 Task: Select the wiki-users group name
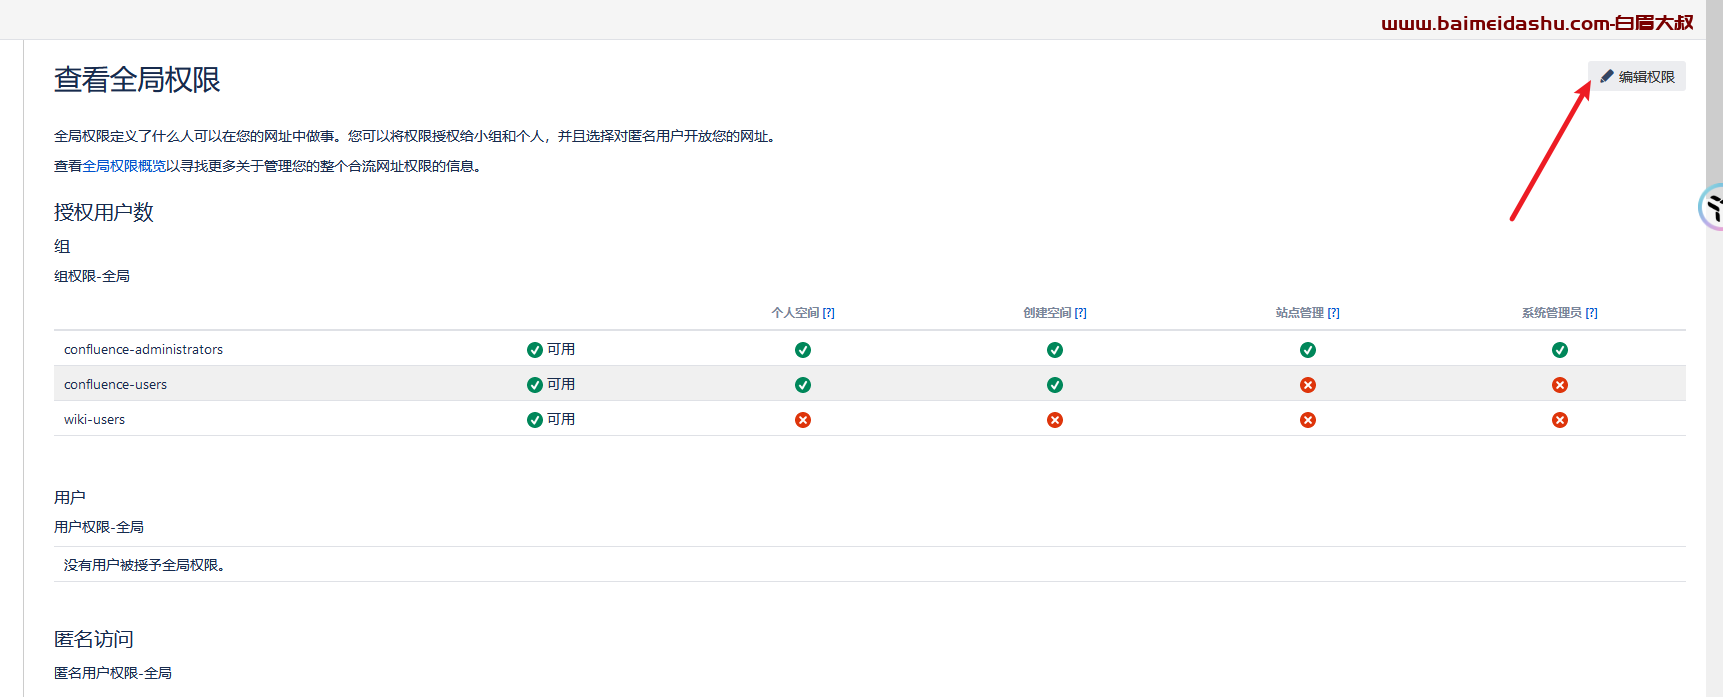coord(94,419)
